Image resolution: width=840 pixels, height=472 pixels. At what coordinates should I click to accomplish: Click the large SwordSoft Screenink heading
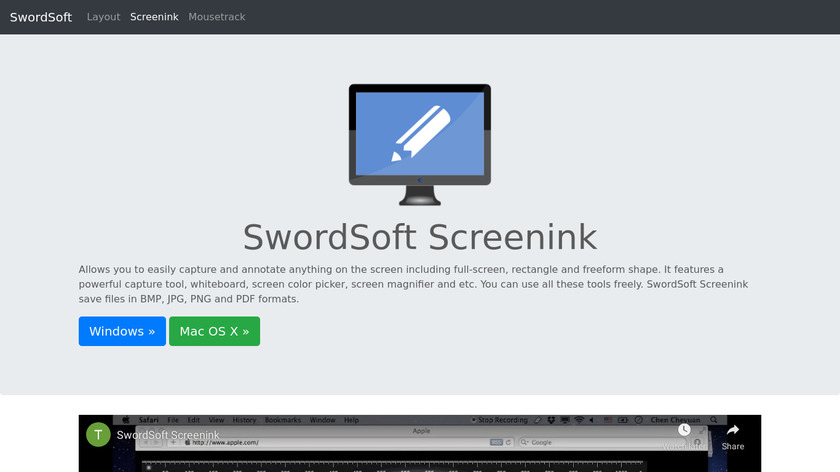[419, 237]
